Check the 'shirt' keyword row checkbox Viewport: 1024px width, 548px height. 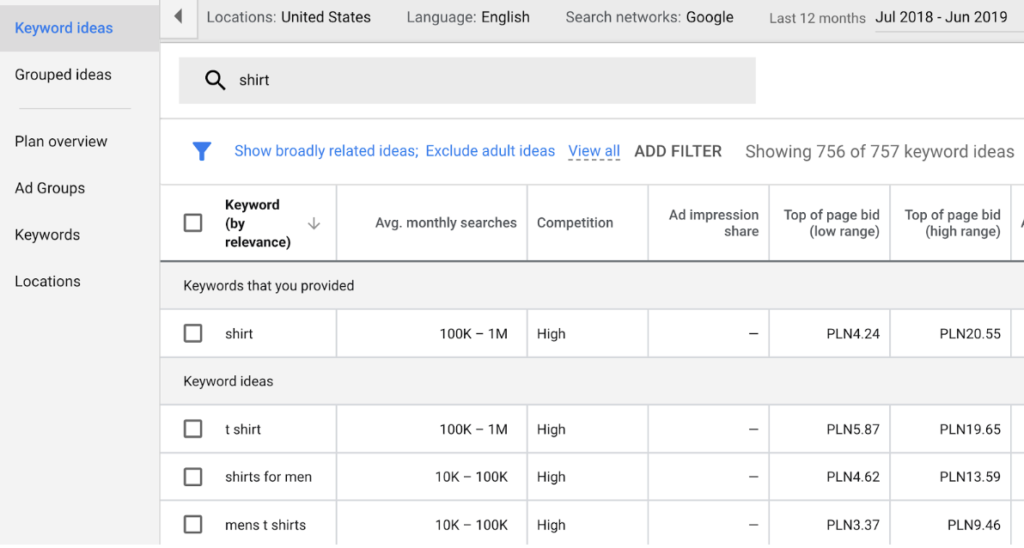pos(193,333)
